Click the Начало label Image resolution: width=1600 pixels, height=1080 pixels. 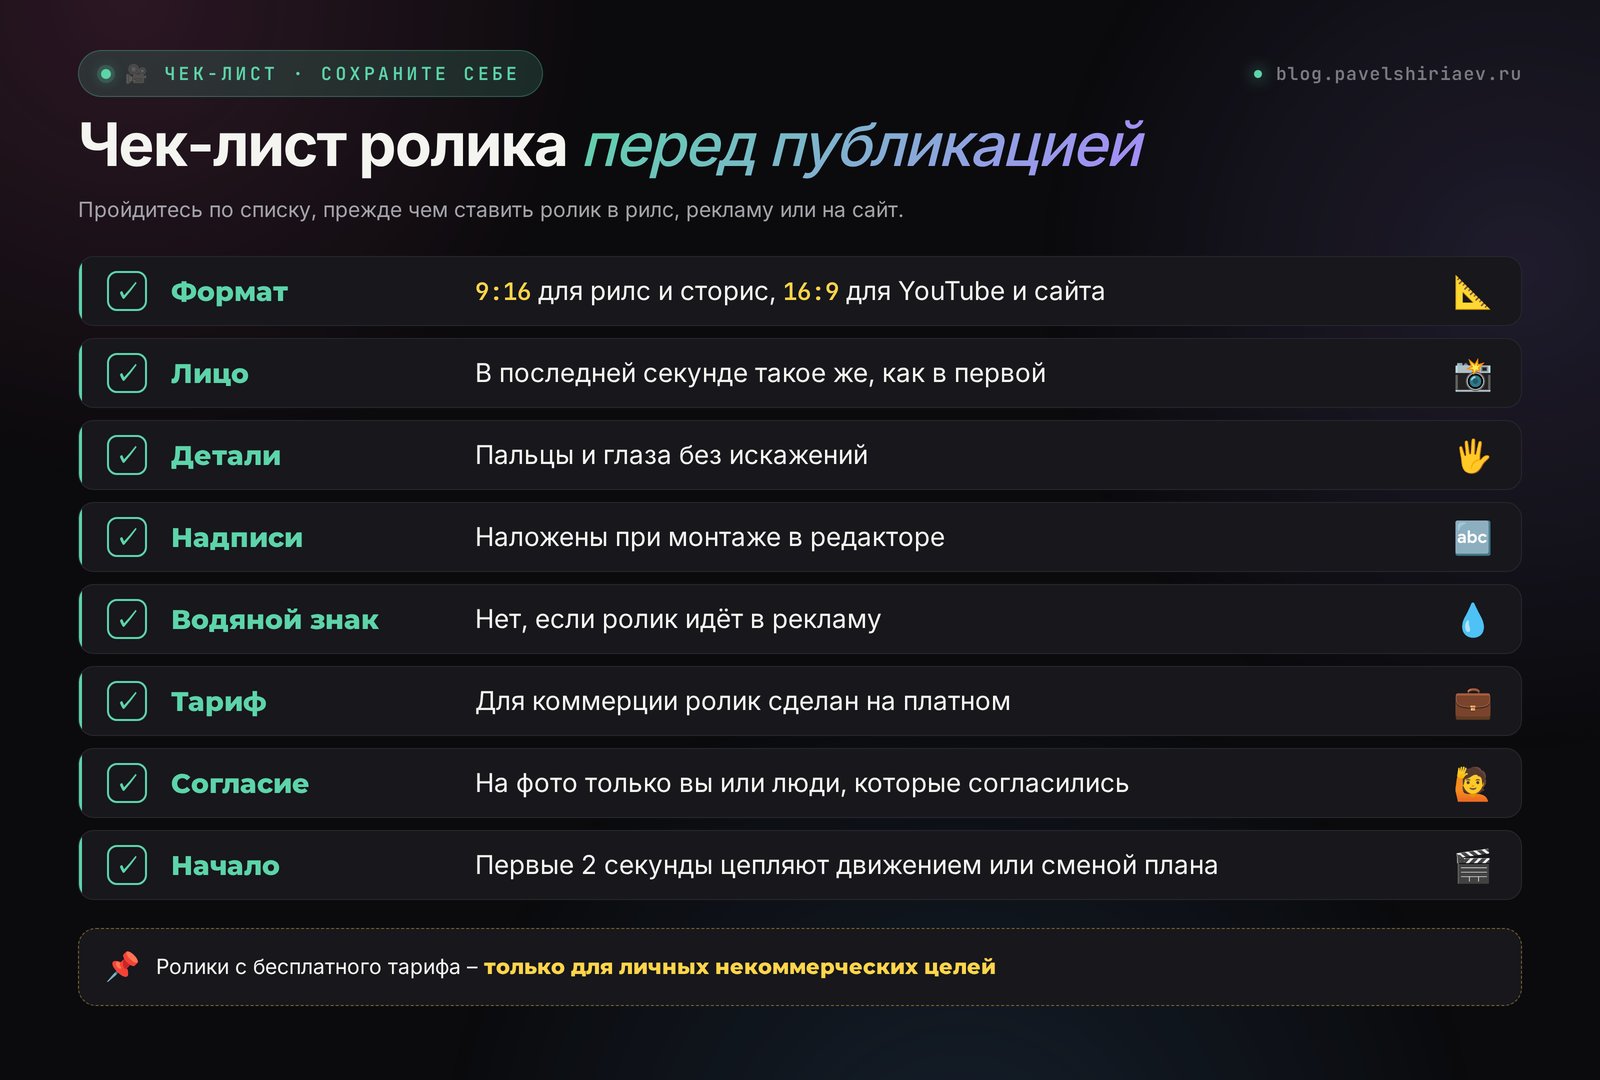pyautogui.click(x=225, y=866)
